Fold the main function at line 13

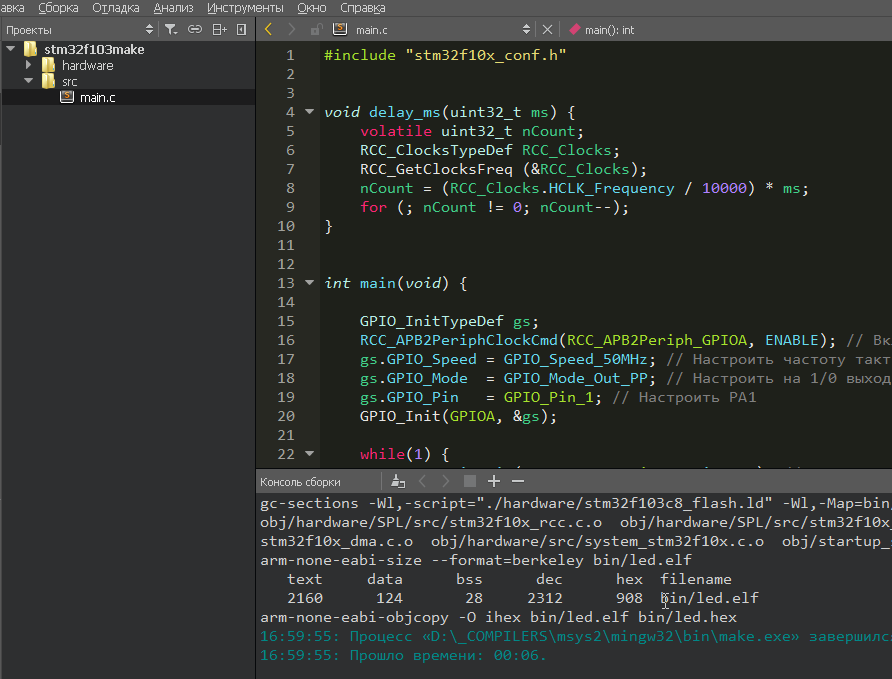[x=309, y=283]
